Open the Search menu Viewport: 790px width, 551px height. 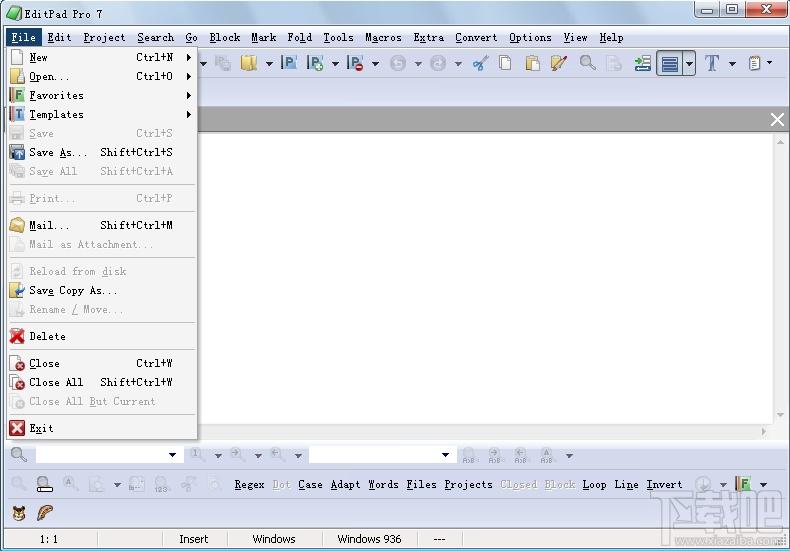point(156,37)
